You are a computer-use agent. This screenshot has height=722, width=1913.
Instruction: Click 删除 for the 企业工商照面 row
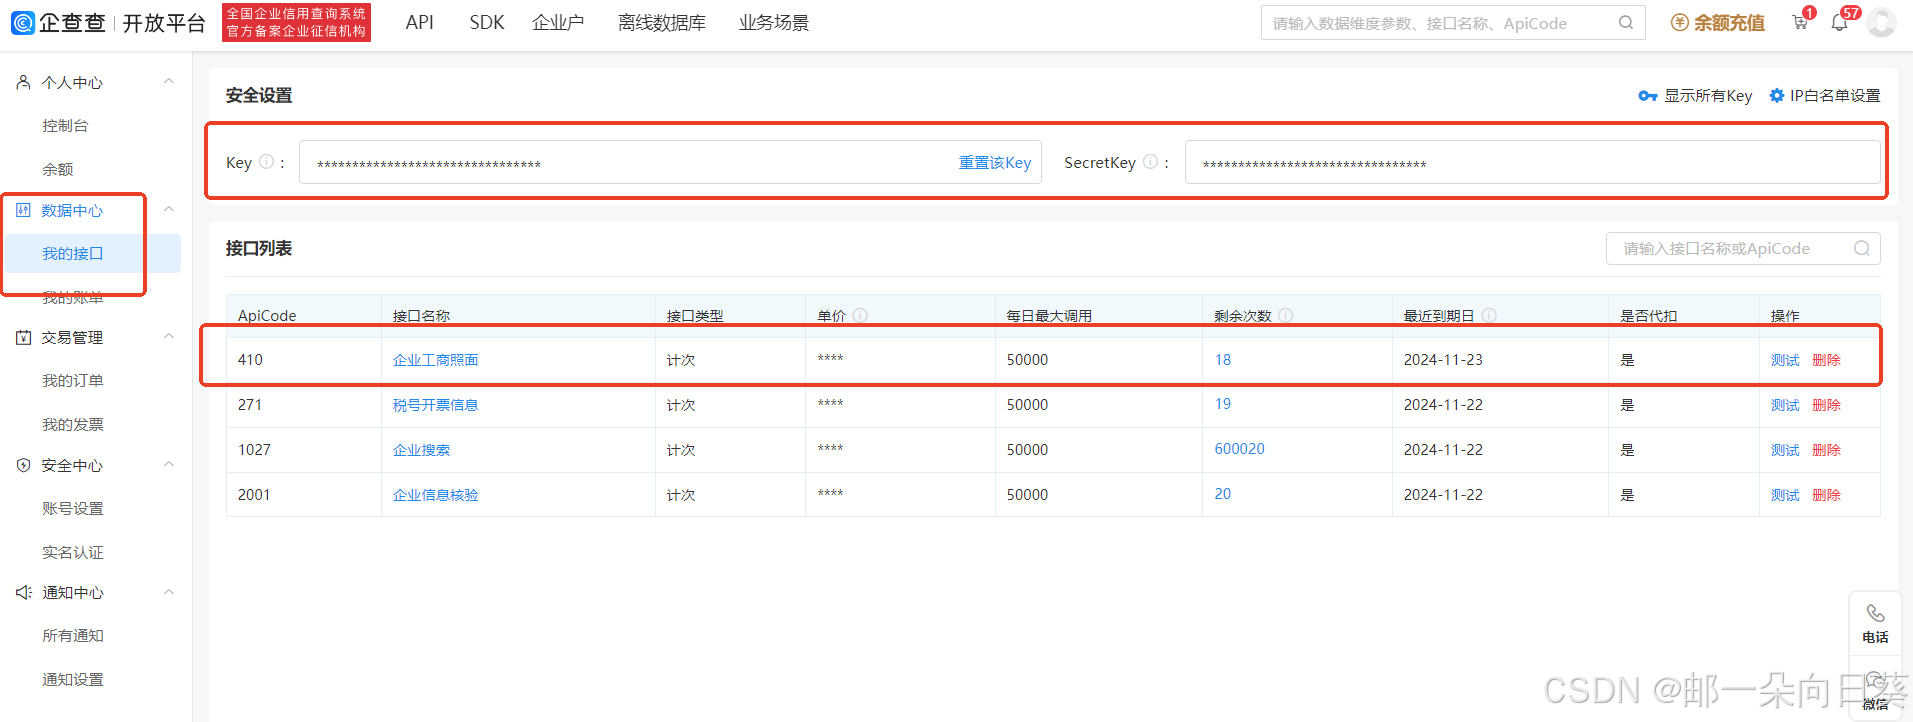[1826, 360]
